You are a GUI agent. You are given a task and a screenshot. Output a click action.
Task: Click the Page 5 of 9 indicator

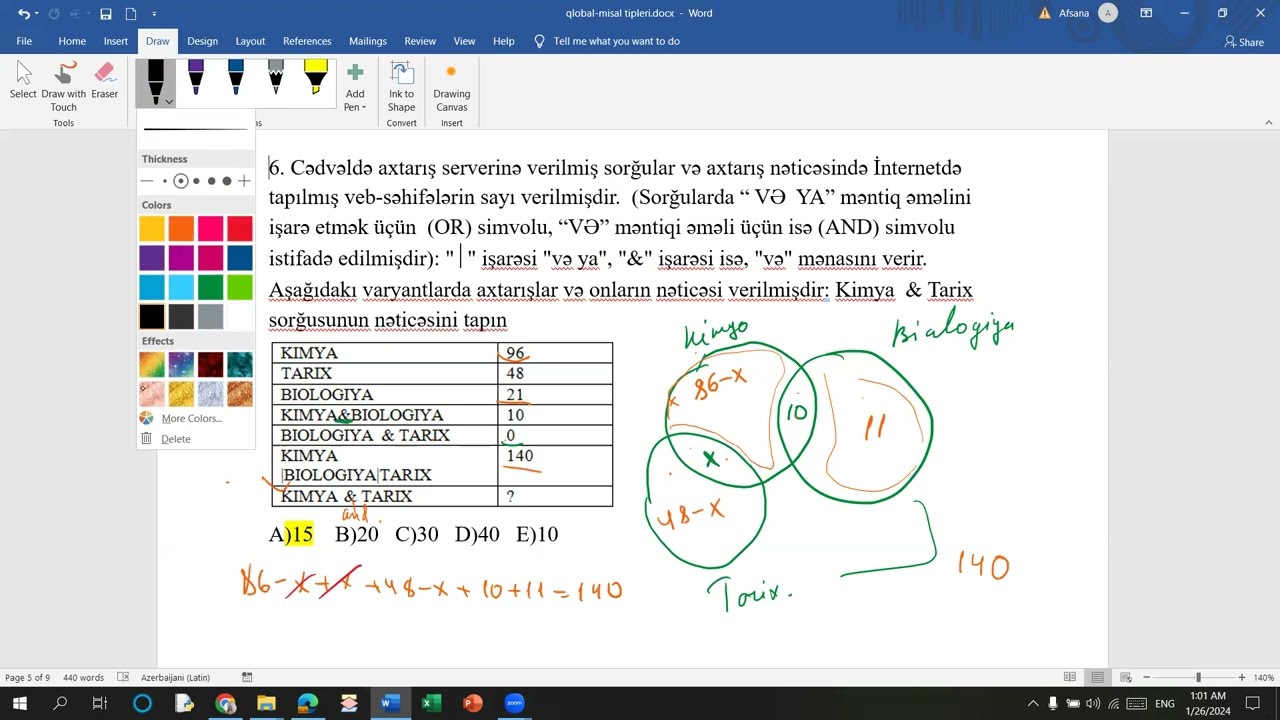[27, 678]
